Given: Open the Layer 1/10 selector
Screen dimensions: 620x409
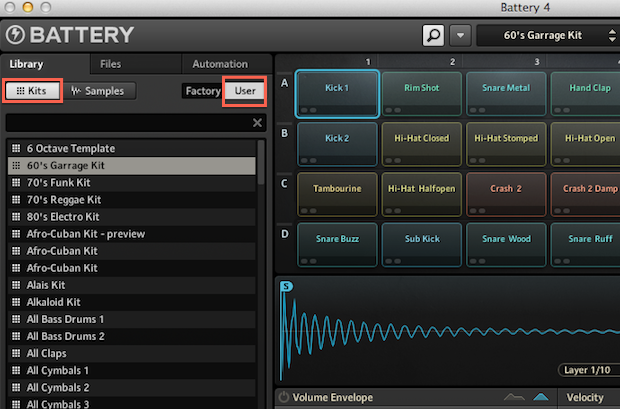Looking at the screenshot, I should [588, 370].
